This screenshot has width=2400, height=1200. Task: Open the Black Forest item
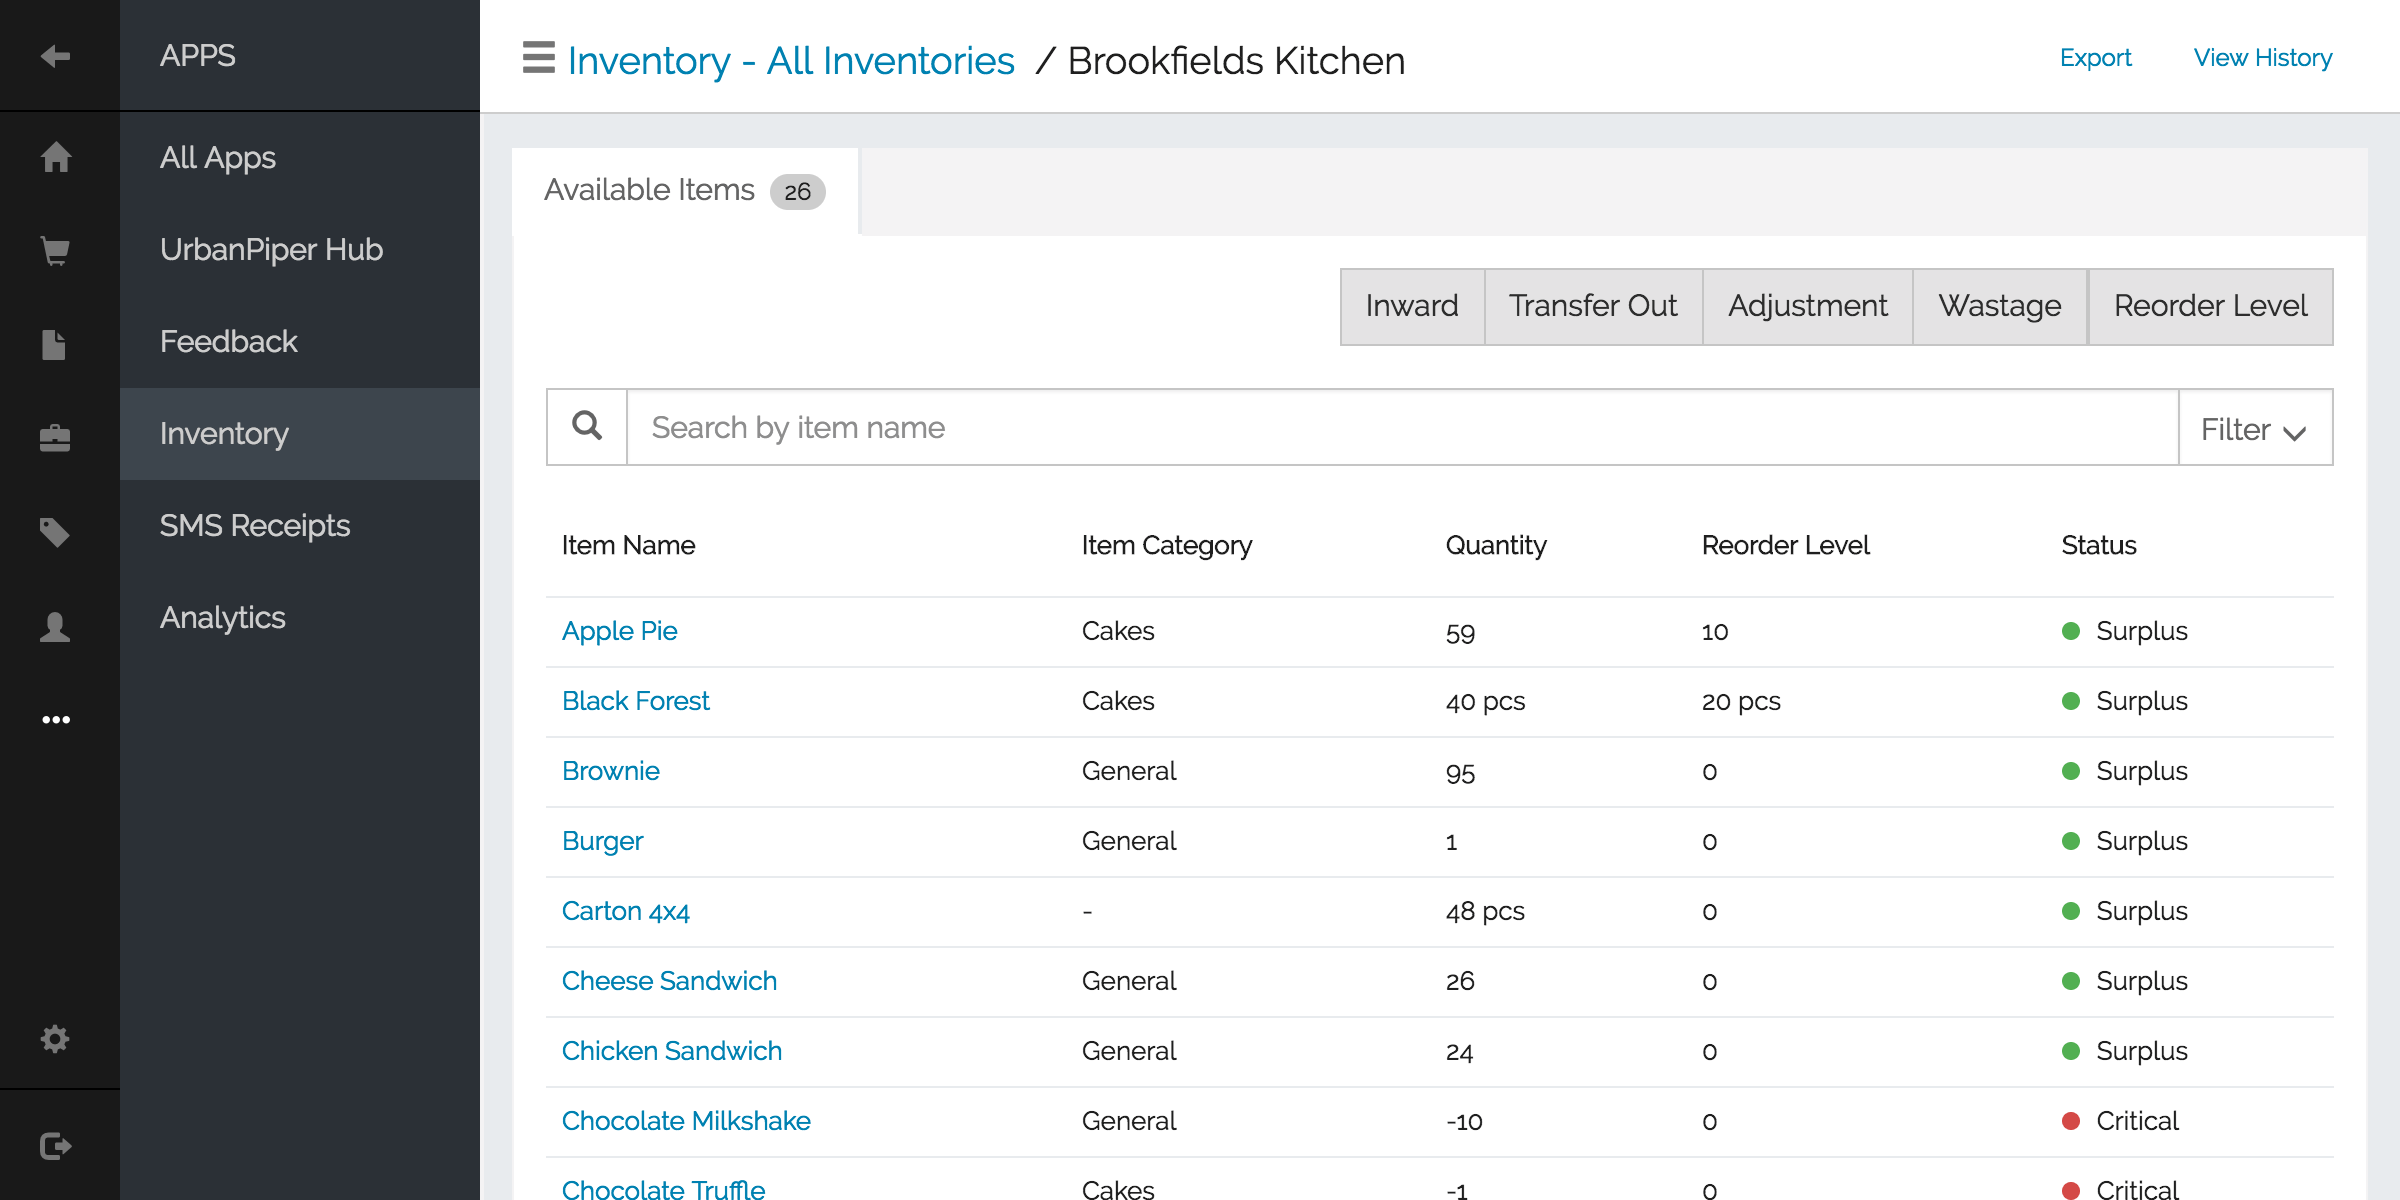[636, 701]
